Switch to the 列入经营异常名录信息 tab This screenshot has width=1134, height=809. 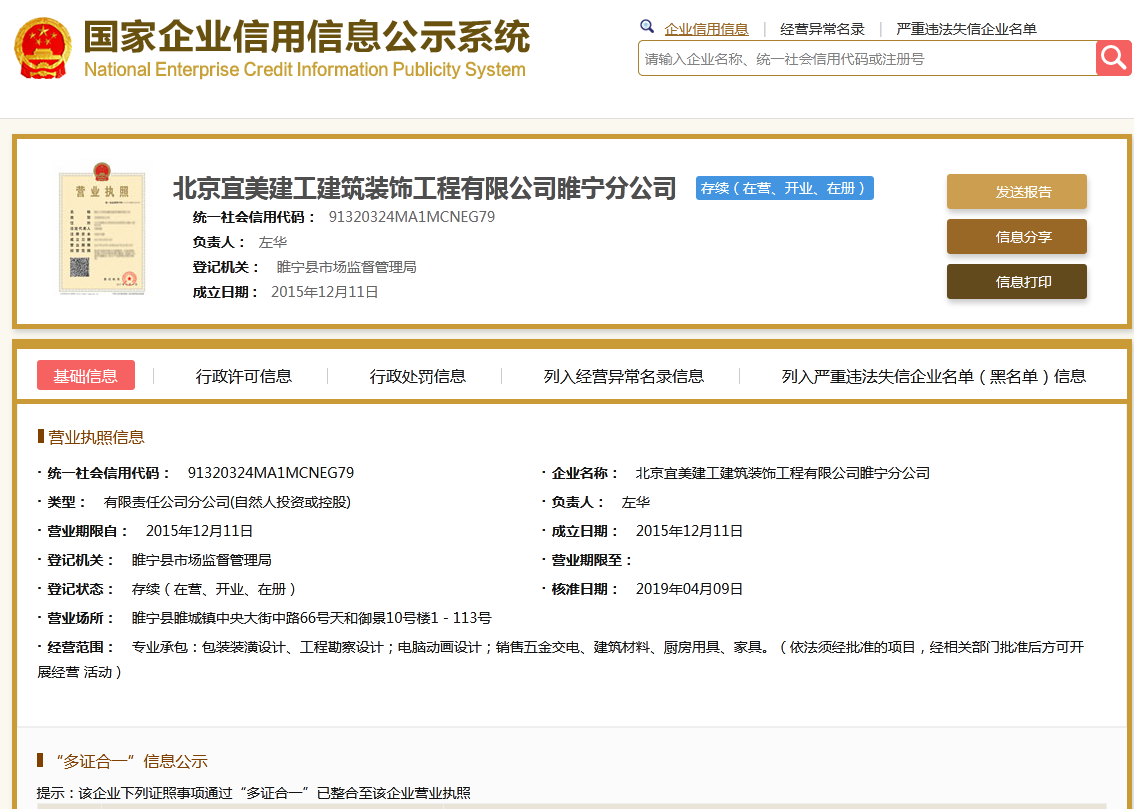(623, 376)
